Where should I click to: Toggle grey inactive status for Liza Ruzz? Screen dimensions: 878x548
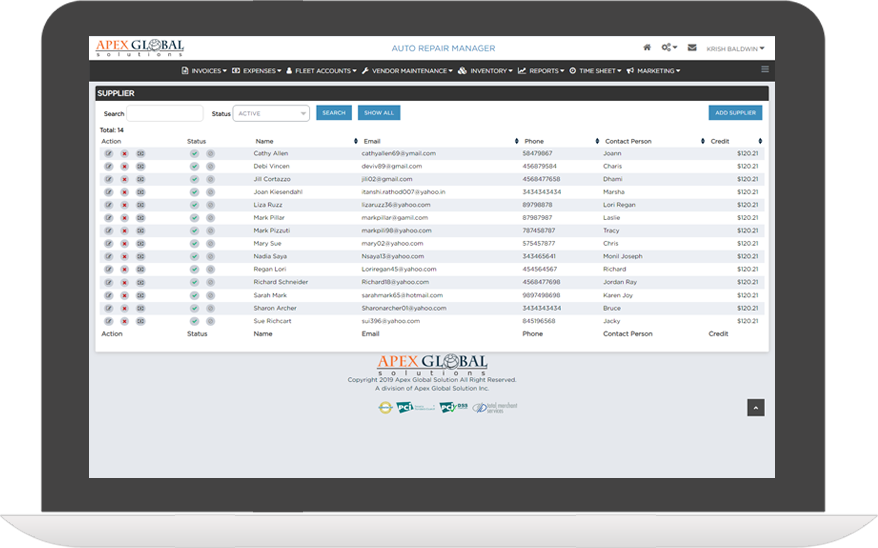211,204
